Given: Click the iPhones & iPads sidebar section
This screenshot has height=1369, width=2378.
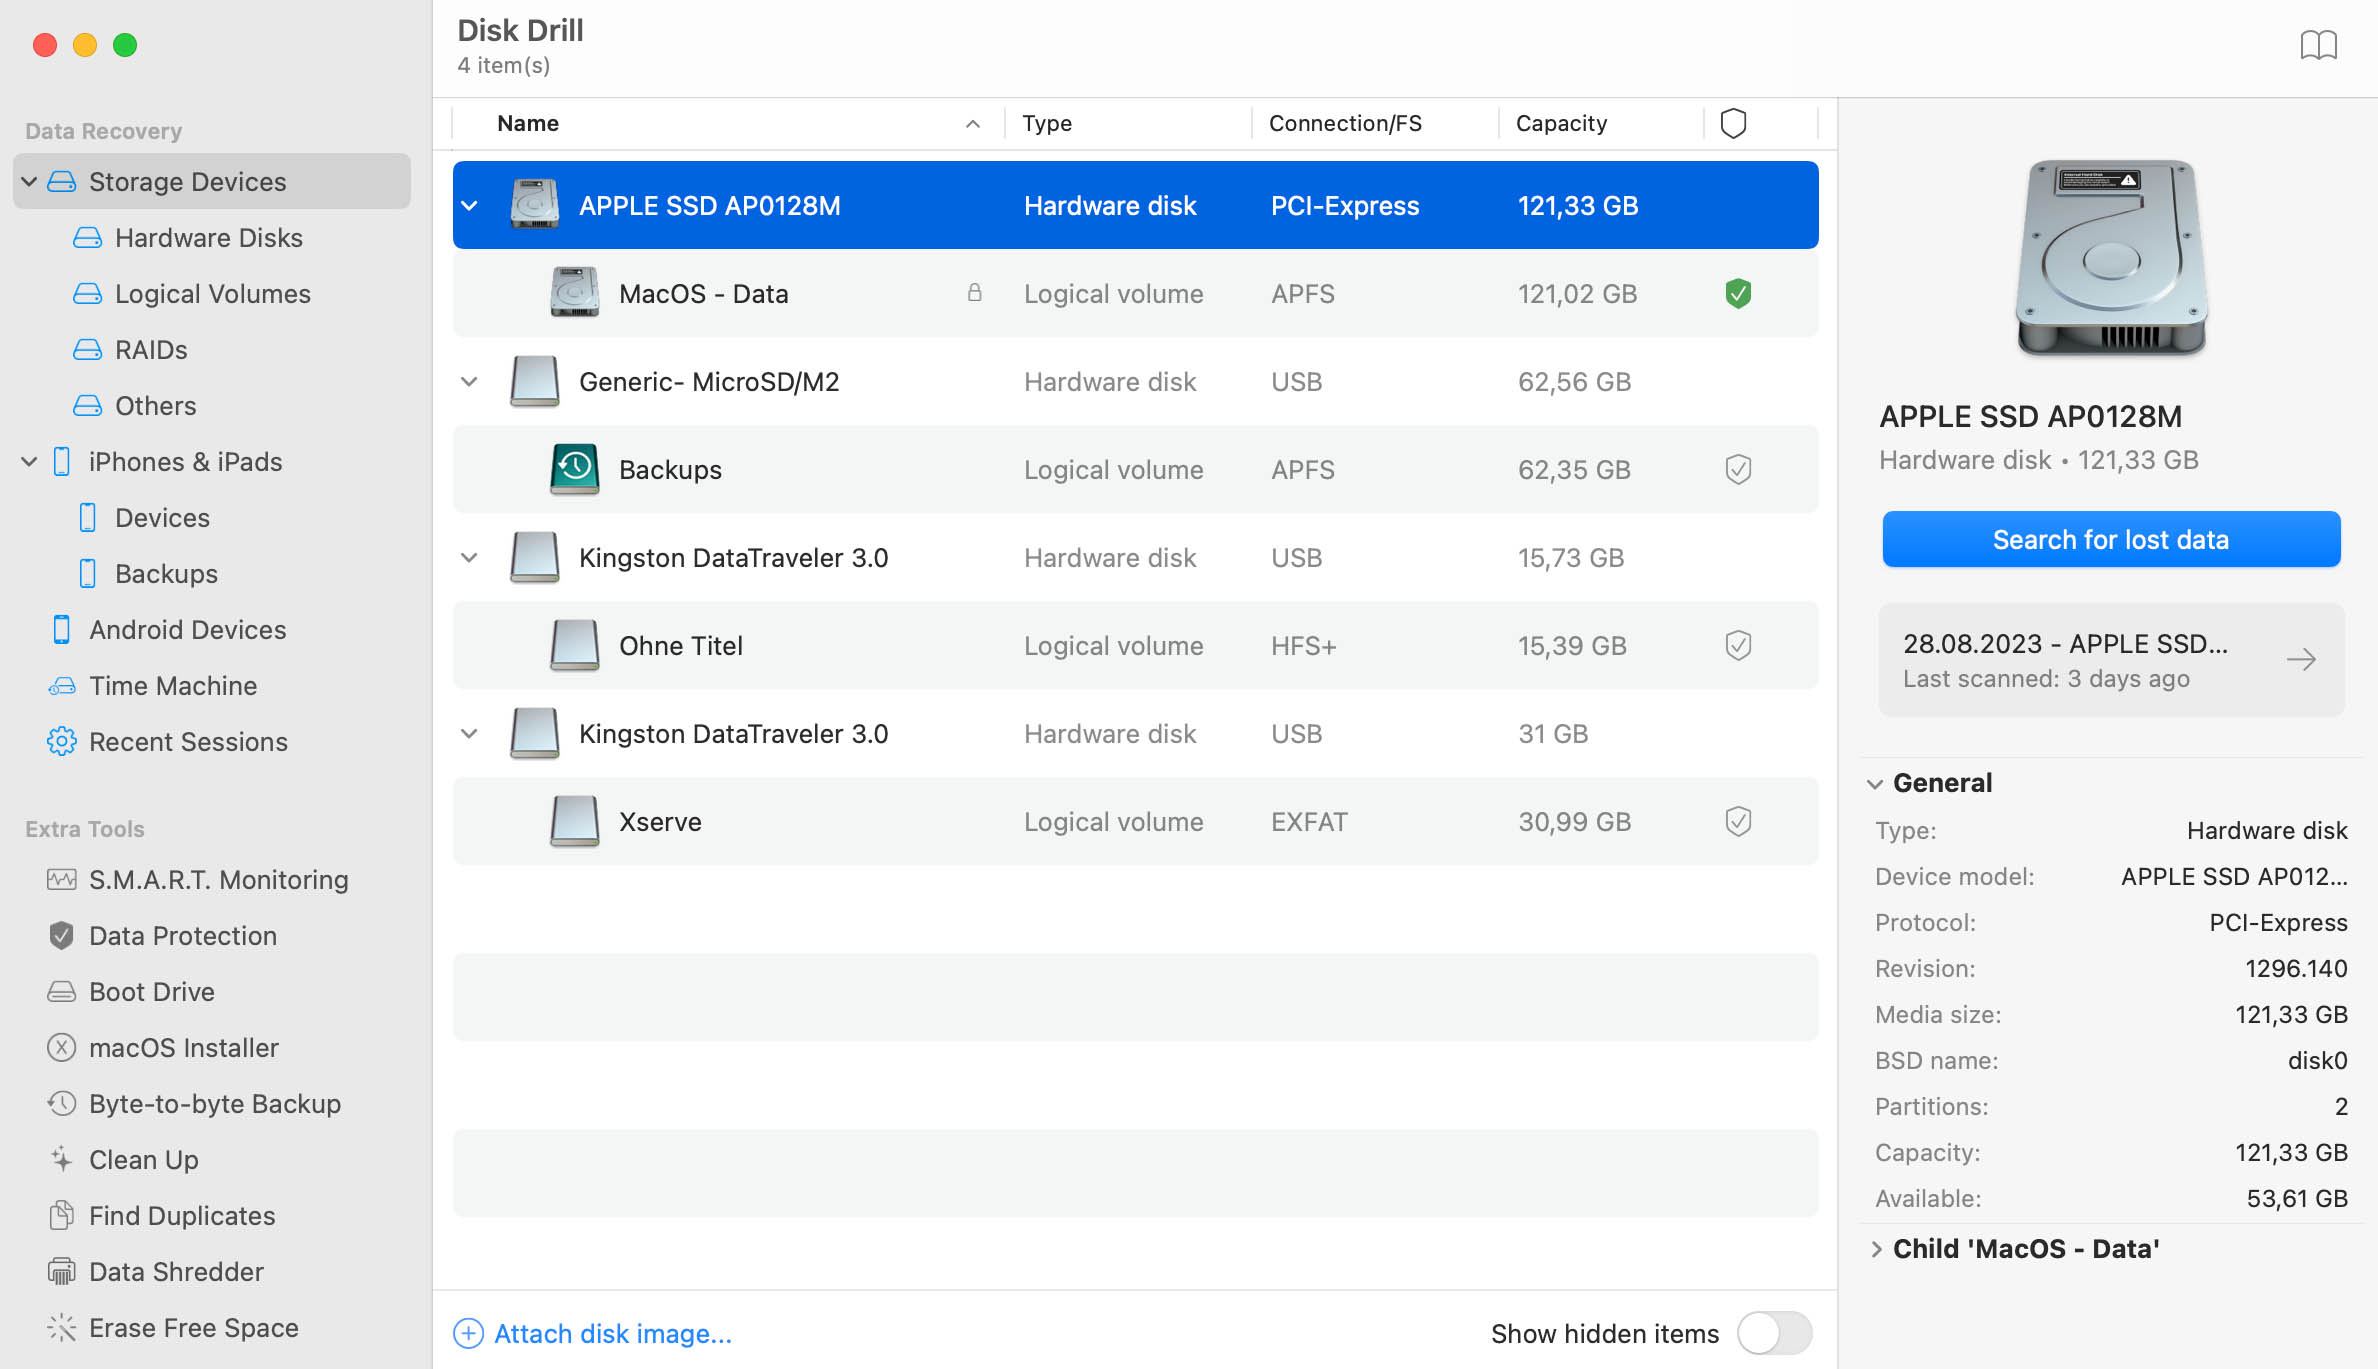Looking at the screenshot, I should [x=186, y=461].
